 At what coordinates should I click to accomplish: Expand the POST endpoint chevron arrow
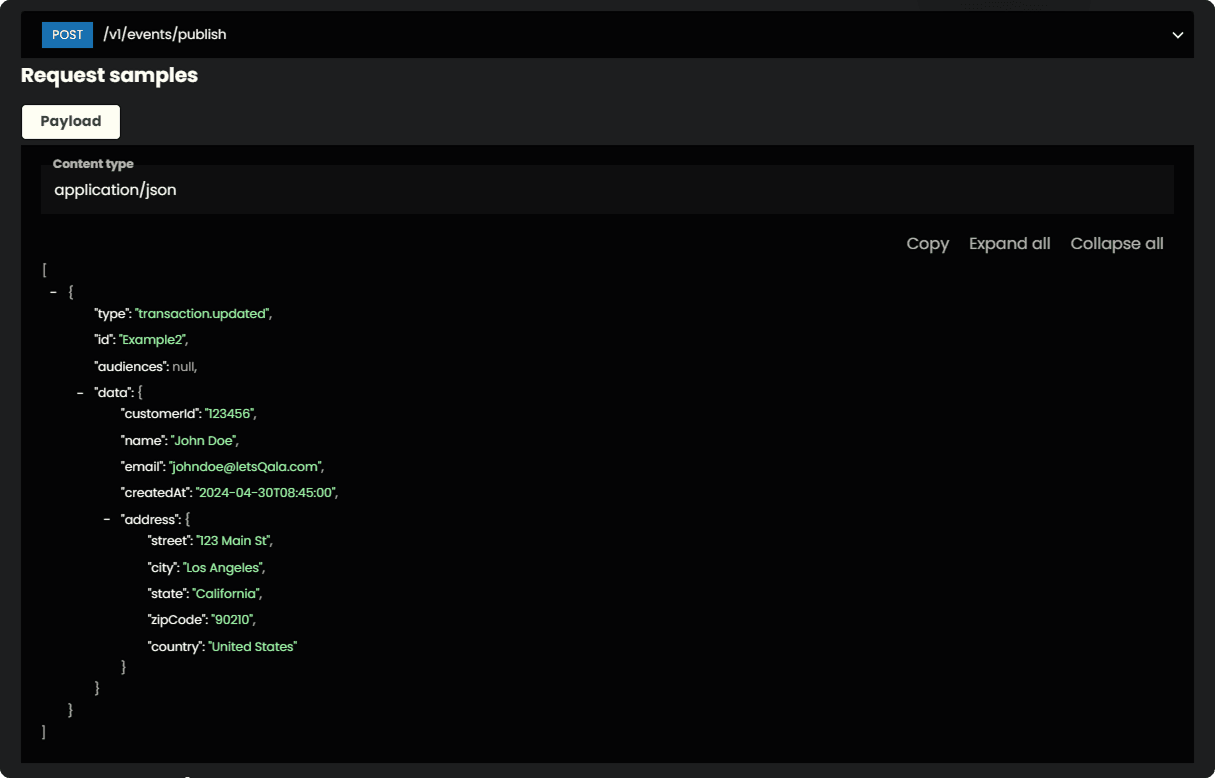tap(1177, 35)
